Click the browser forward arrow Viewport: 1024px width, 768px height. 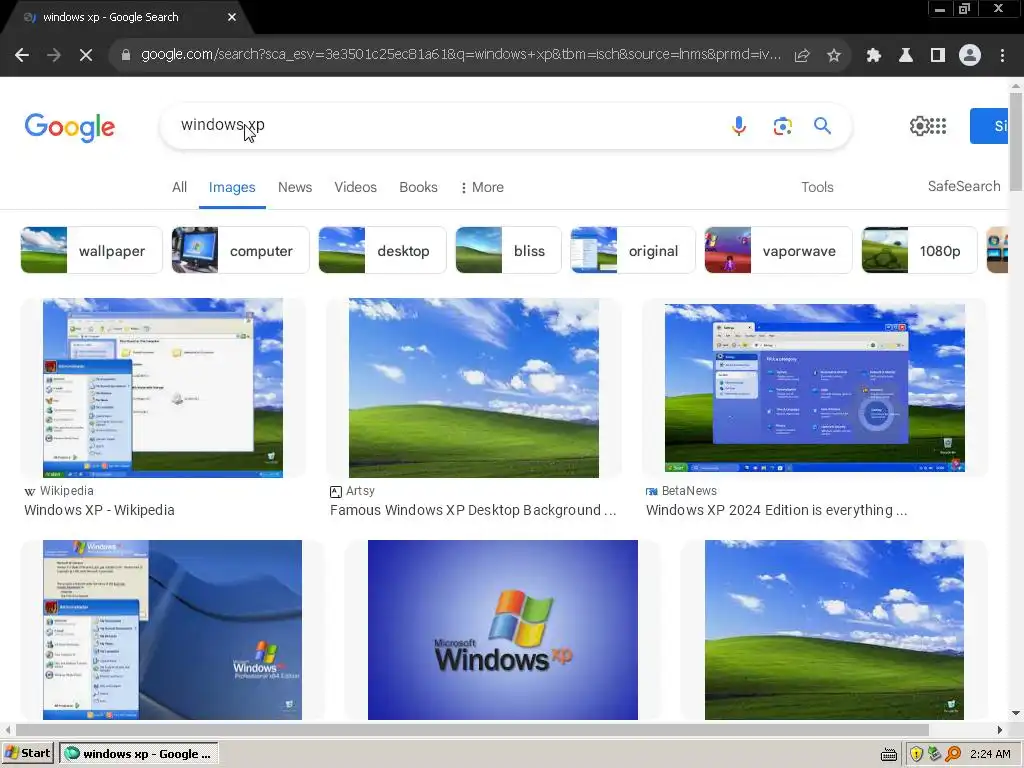(54, 55)
